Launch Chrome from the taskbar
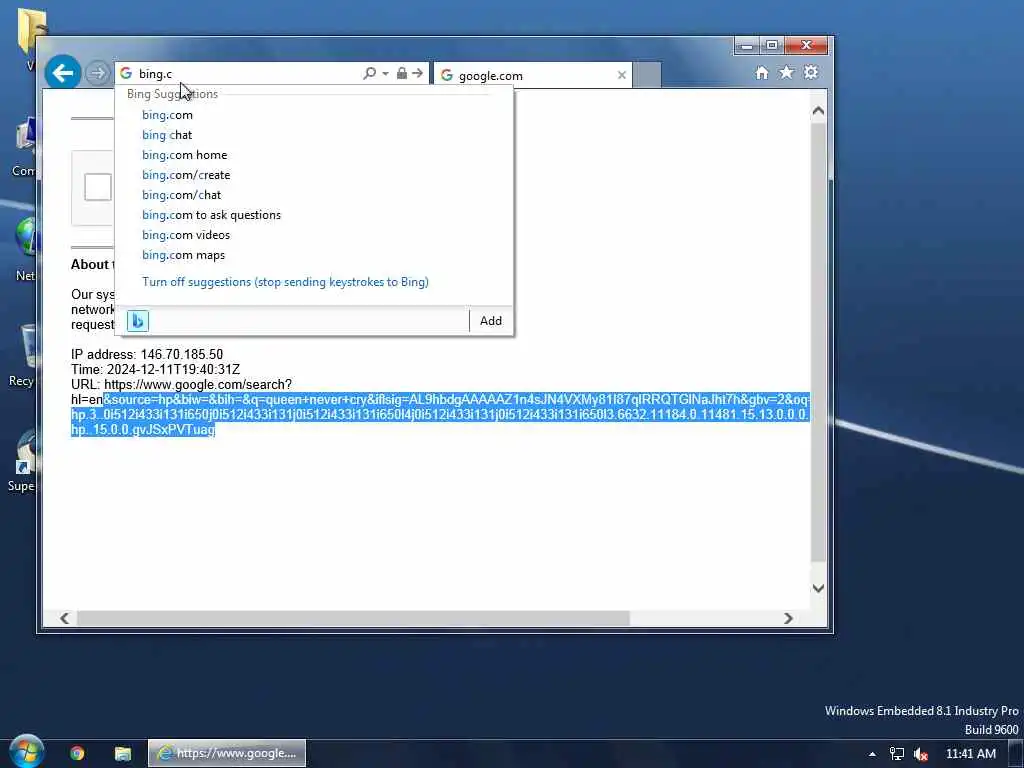 point(77,754)
